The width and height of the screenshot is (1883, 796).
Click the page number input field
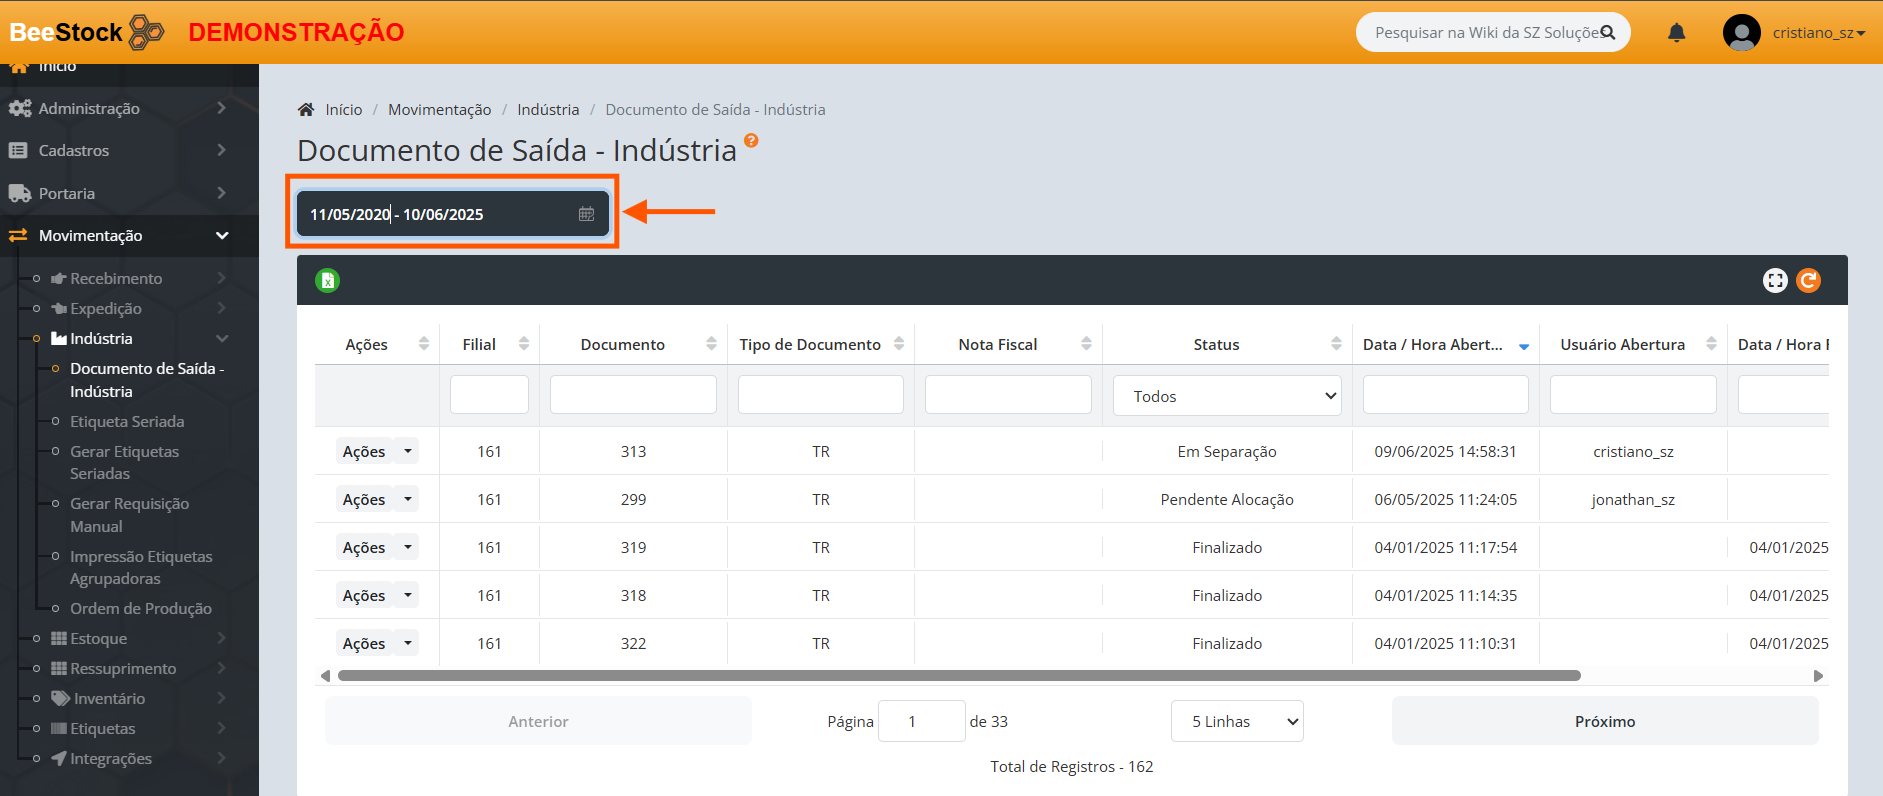pos(921,721)
